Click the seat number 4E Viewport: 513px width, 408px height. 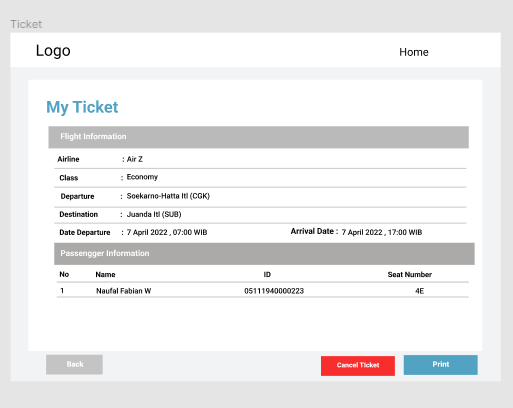[x=419, y=291]
